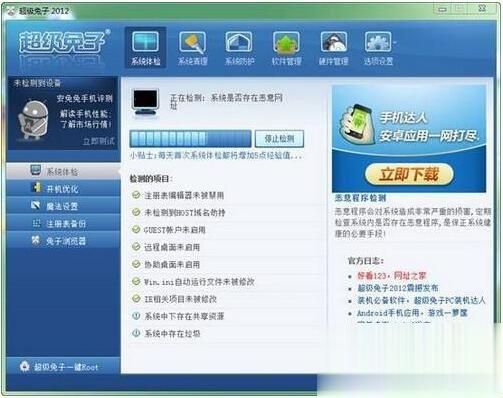Click the 立即测试 link in phone panel
Image resolution: width=503 pixels, height=398 pixels.
point(98,141)
